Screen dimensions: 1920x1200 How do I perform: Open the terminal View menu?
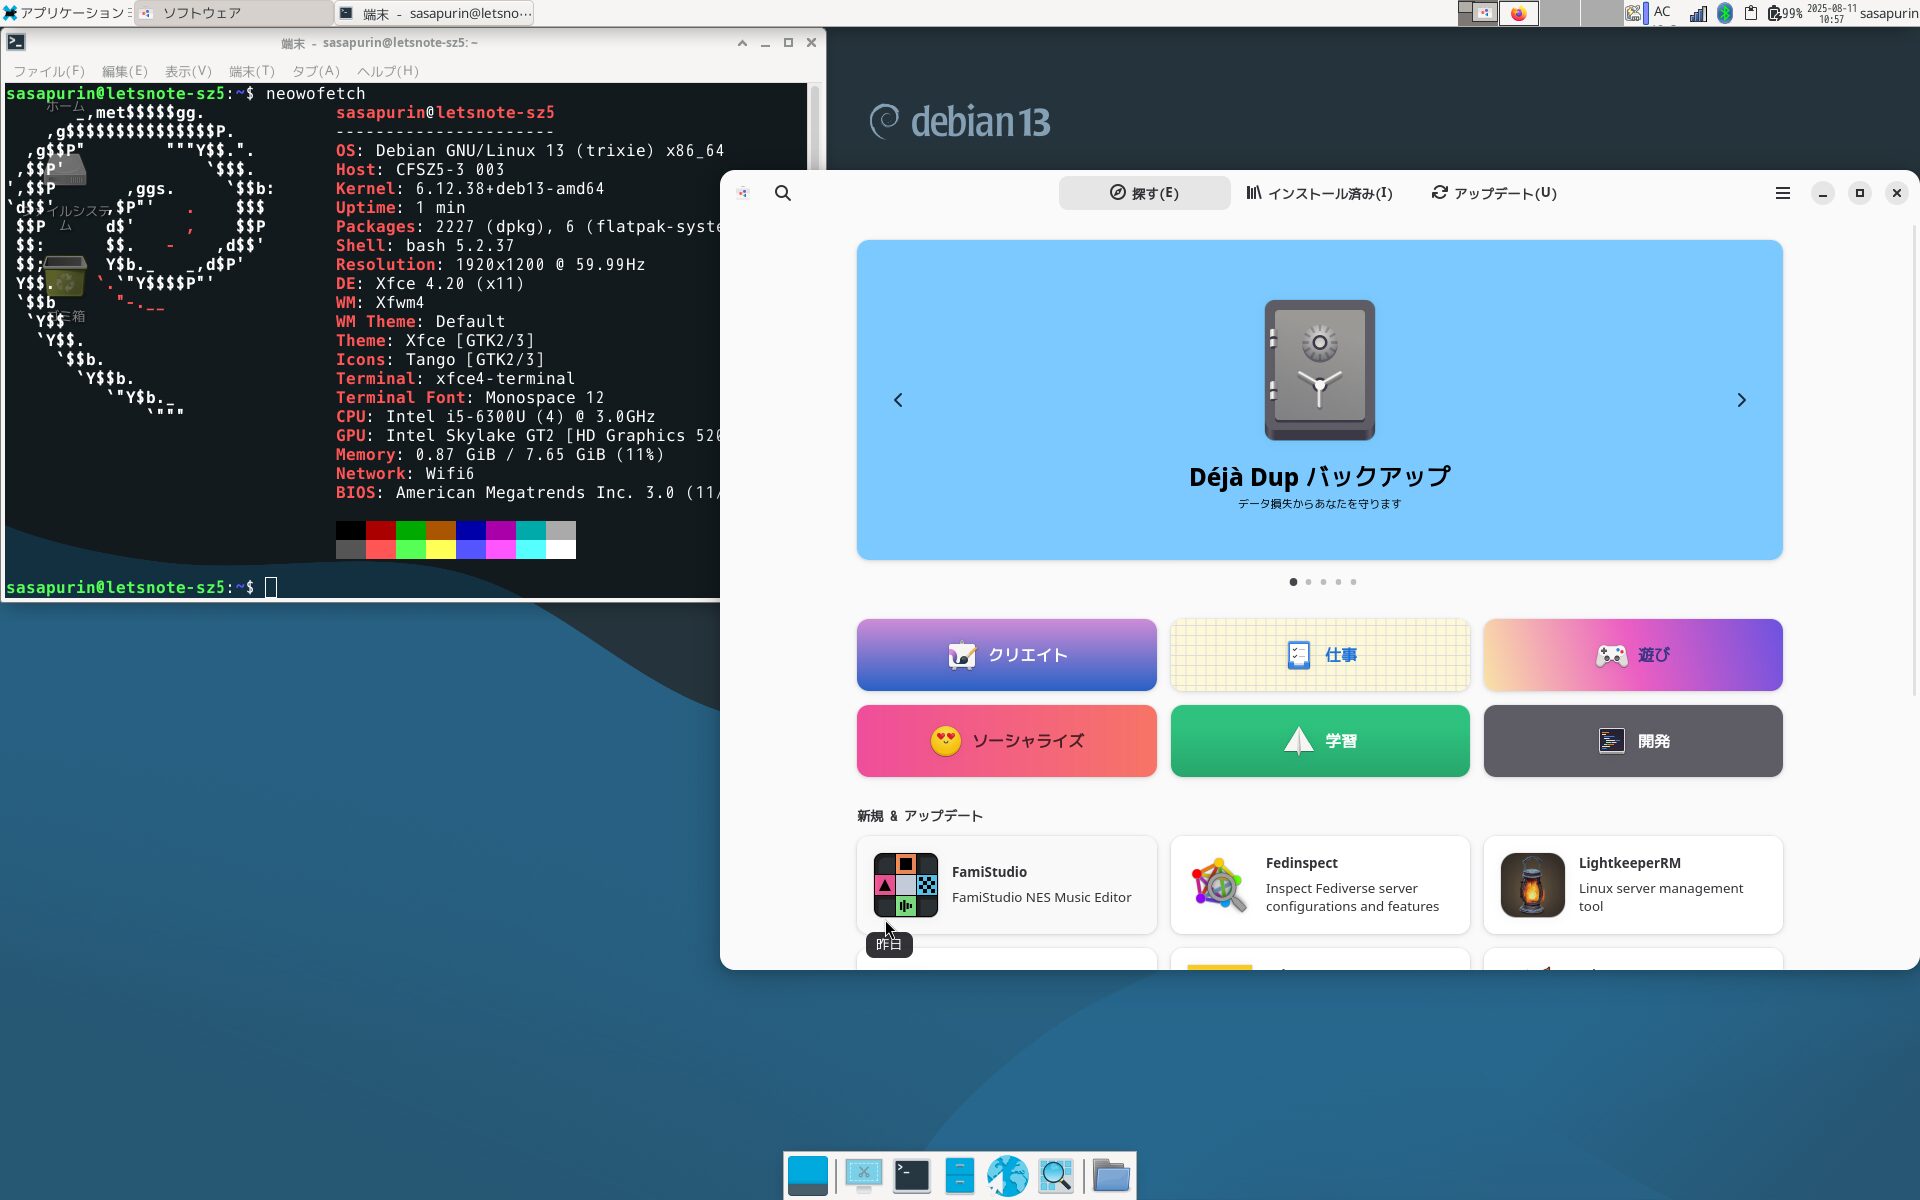point(188,71)
